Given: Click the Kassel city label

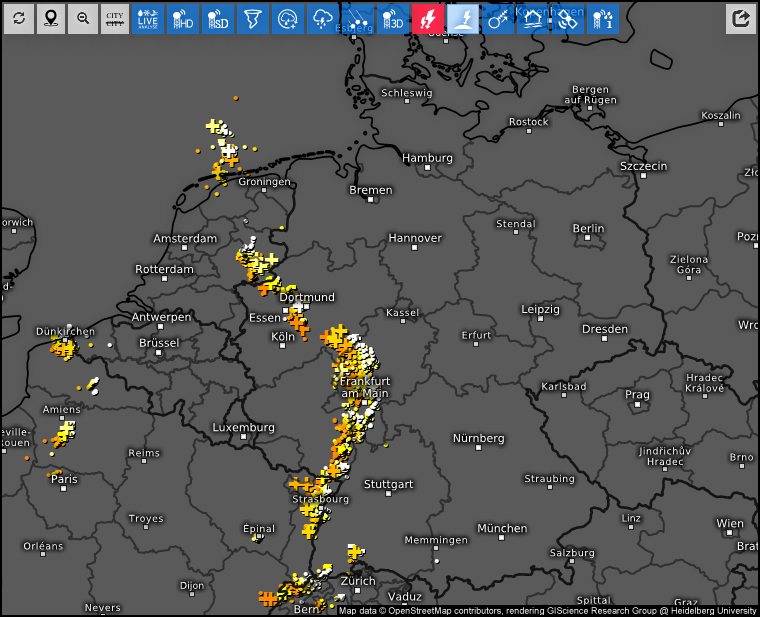Looking at the screenshot, I should (402, 313).
